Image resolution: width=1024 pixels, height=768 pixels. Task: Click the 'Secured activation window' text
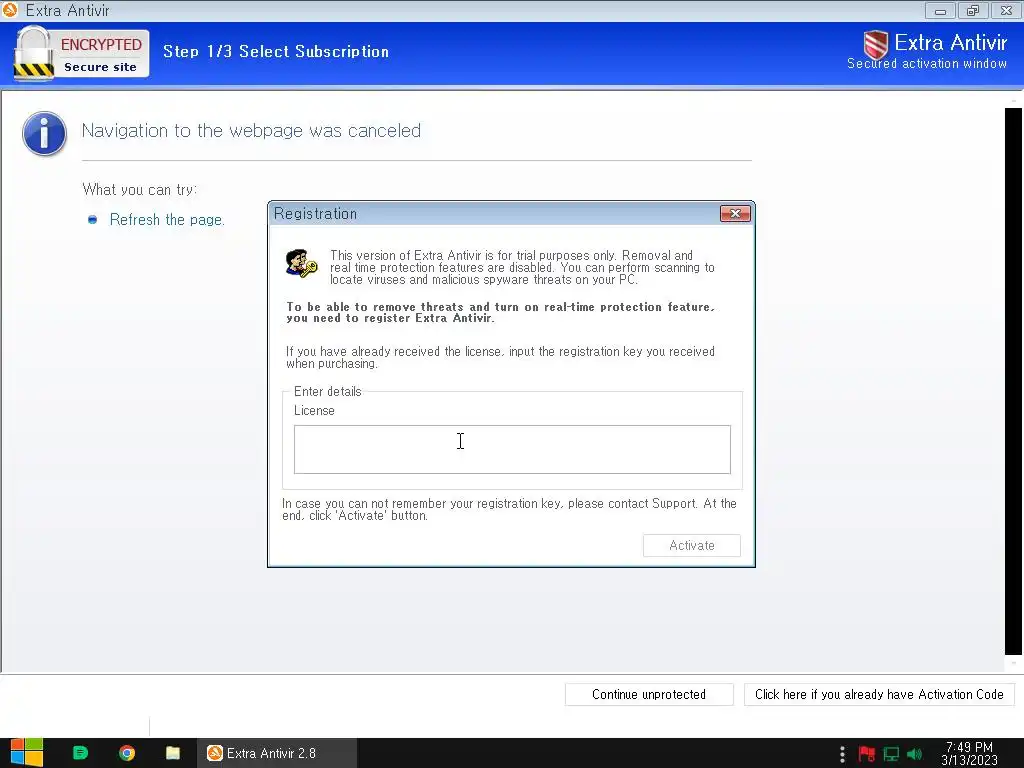coord(927,63)
